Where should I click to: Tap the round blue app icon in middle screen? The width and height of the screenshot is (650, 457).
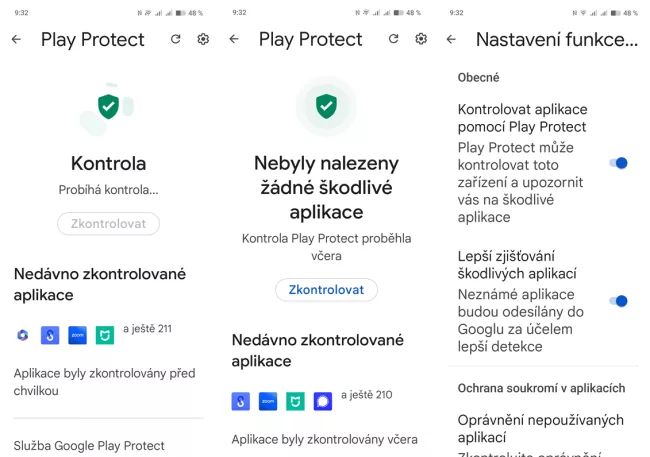pyautogui.click(x=322, y=401)
